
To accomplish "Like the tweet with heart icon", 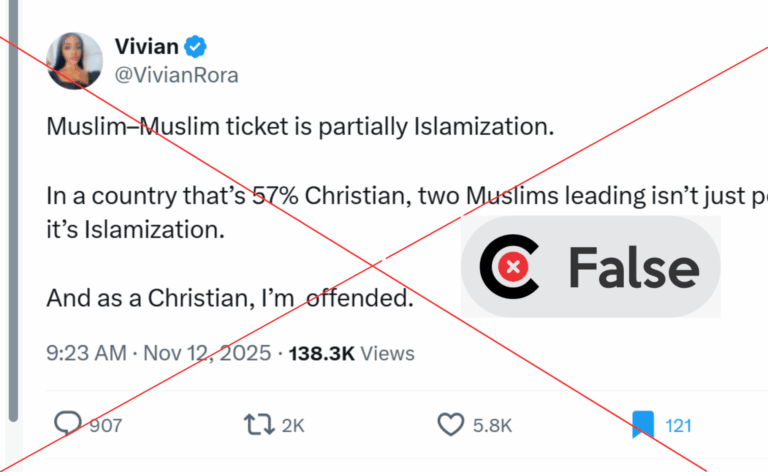I will click(451, 425).
